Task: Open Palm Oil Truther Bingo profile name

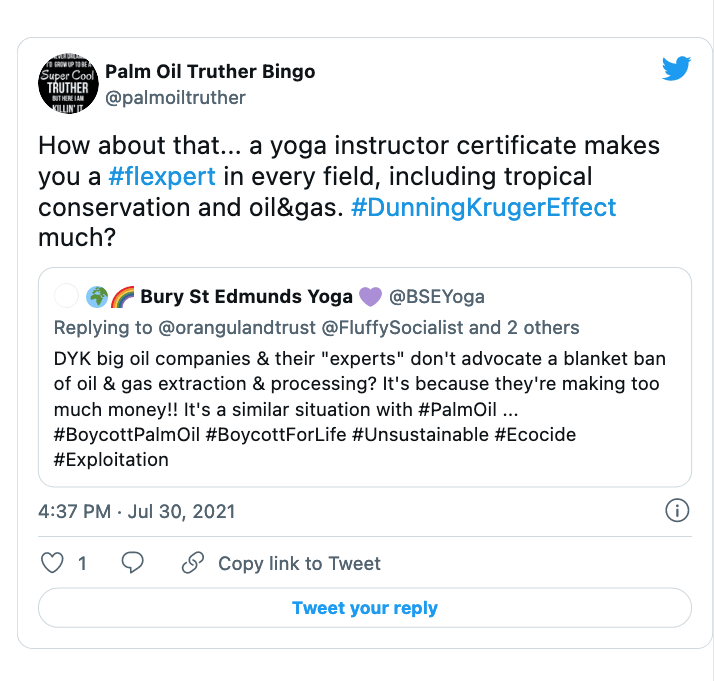Action: tap(210, 72)
